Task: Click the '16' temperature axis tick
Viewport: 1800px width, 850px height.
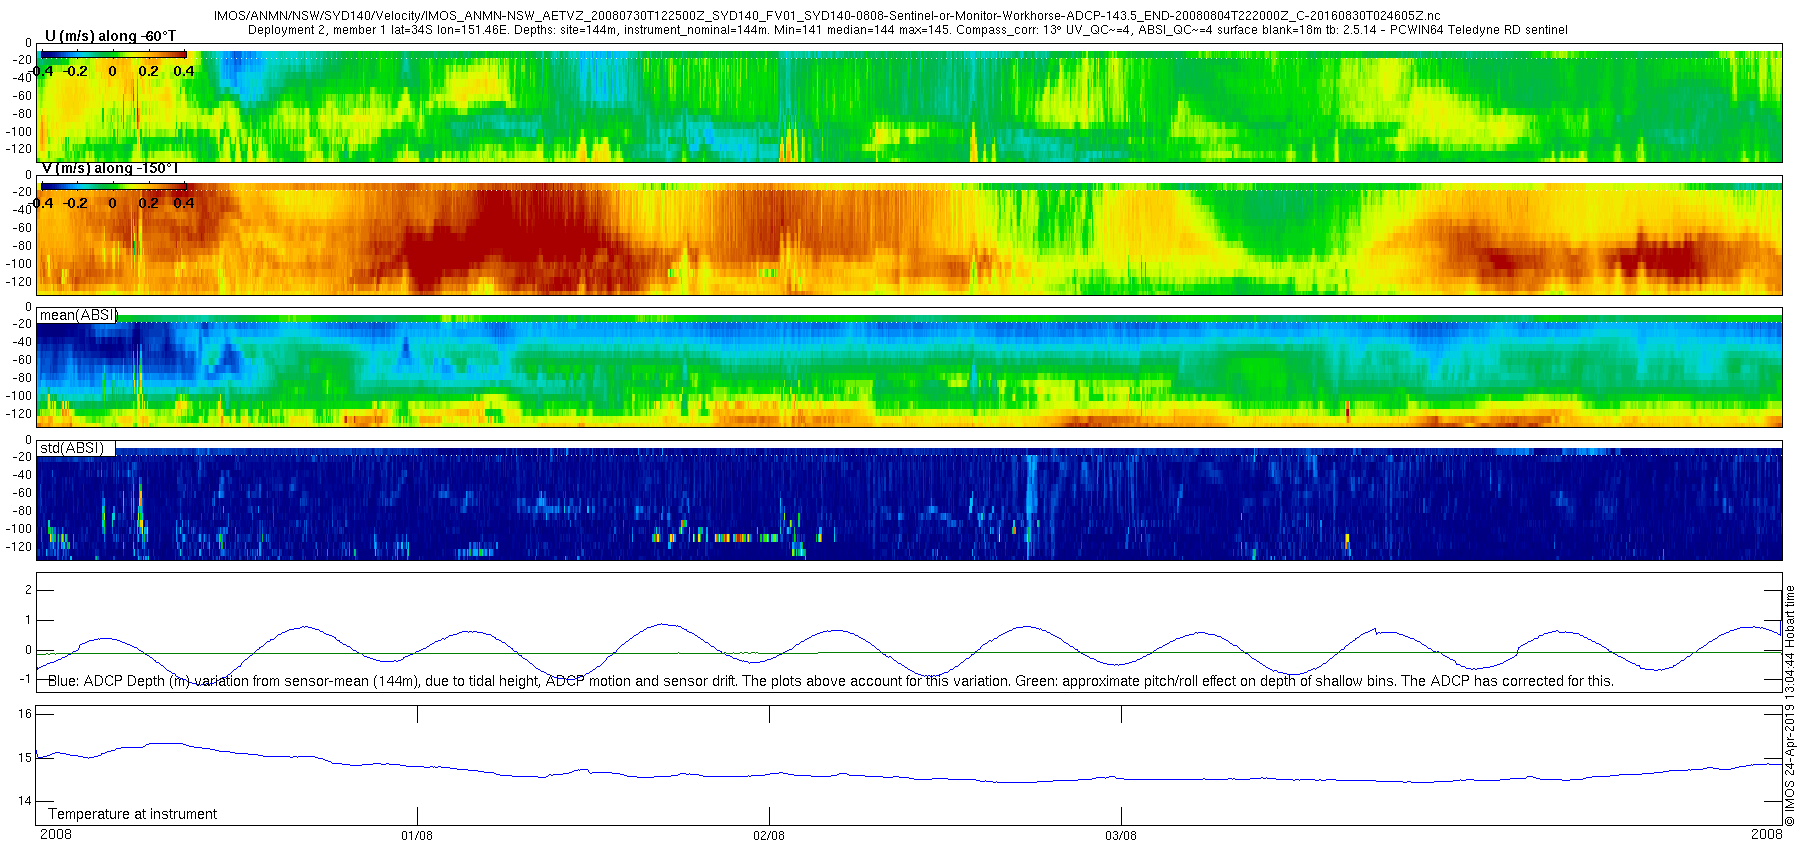Action: [x=25, y=713]
